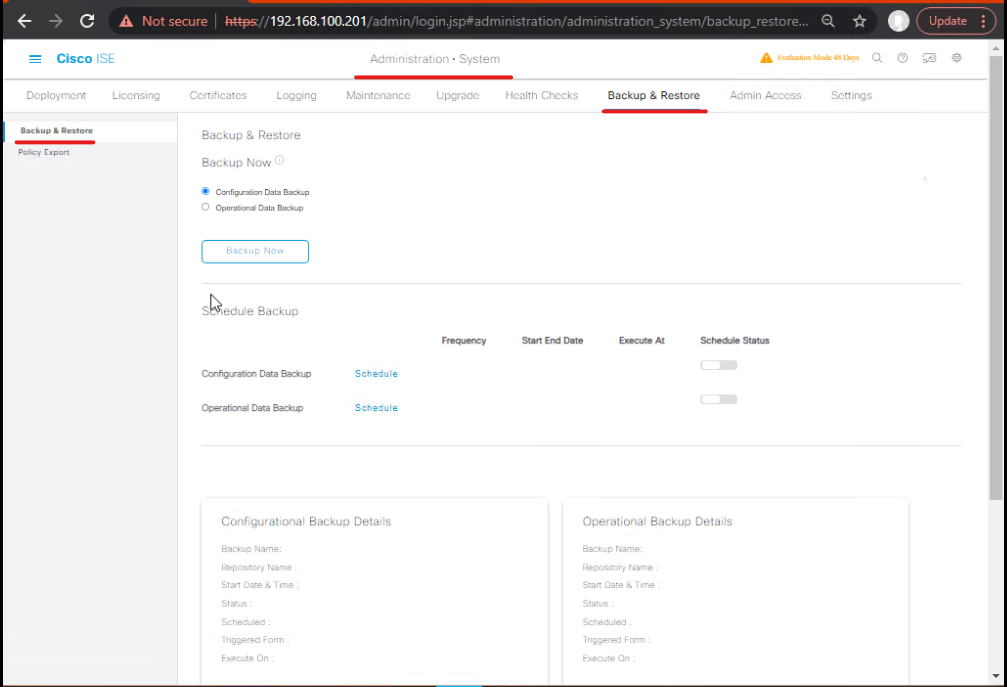Select the Backup & Restore tab
The width and height of the screenshot is (1007, 687).
[x=654, y=95]
